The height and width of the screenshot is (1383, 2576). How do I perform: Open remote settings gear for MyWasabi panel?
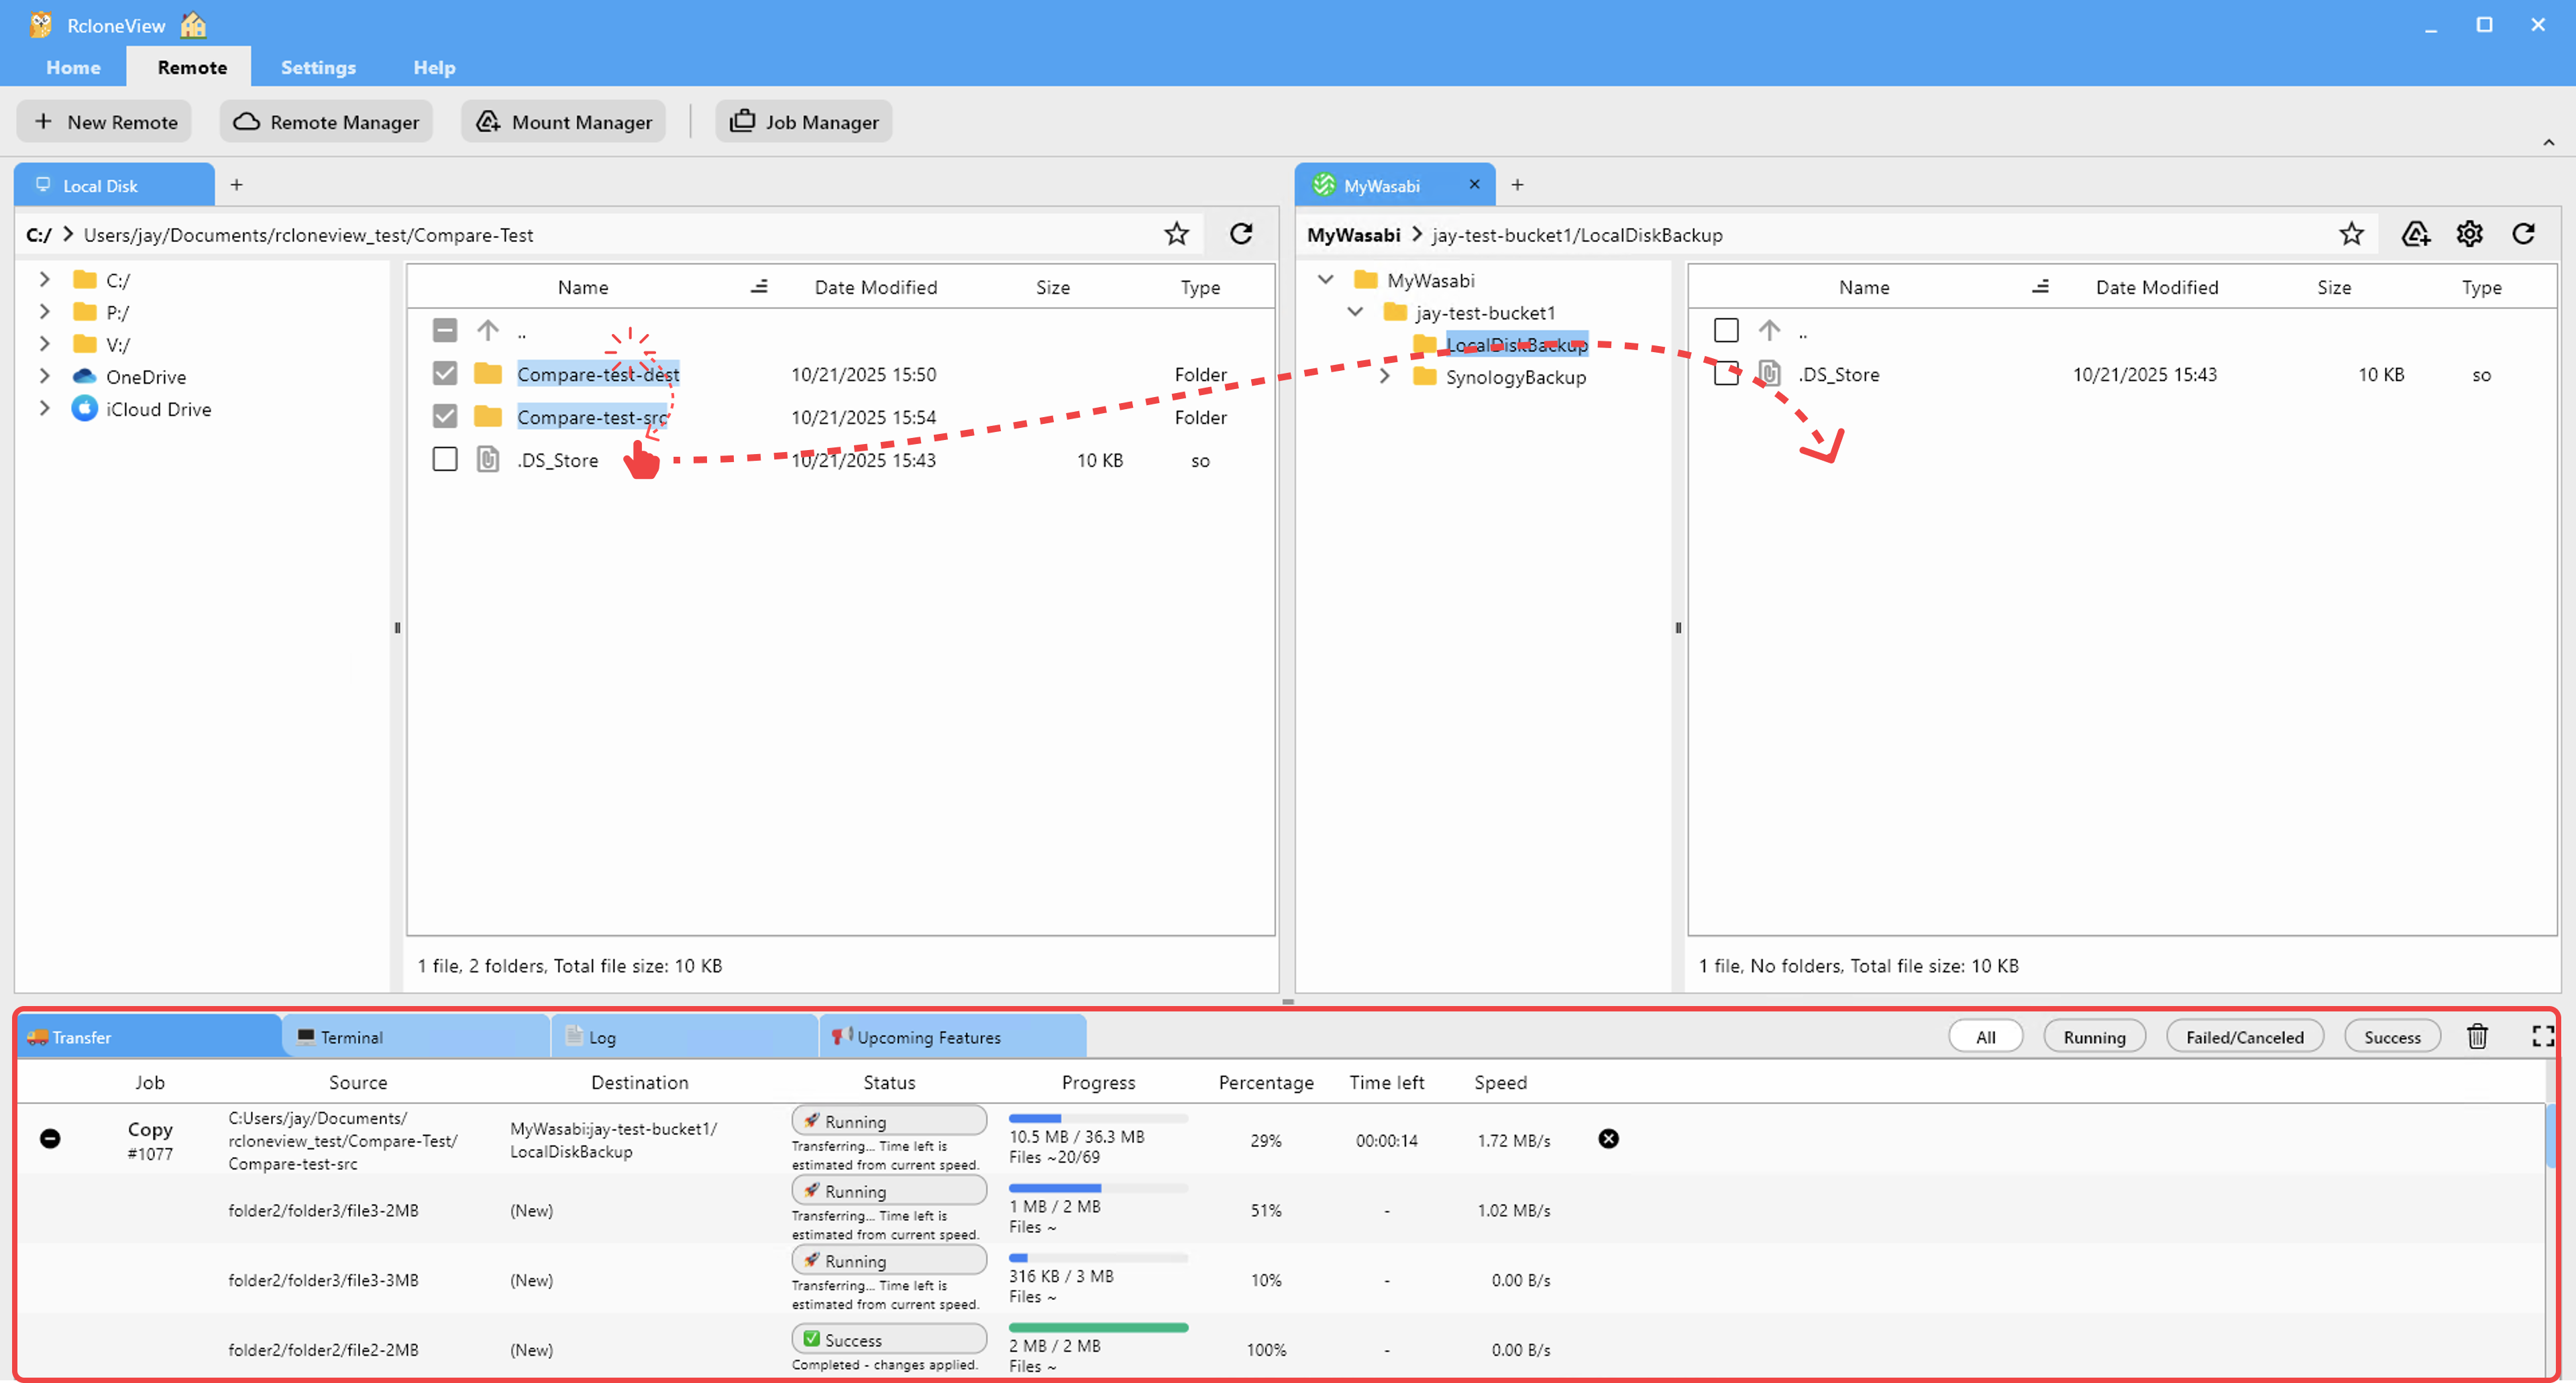2469,233
